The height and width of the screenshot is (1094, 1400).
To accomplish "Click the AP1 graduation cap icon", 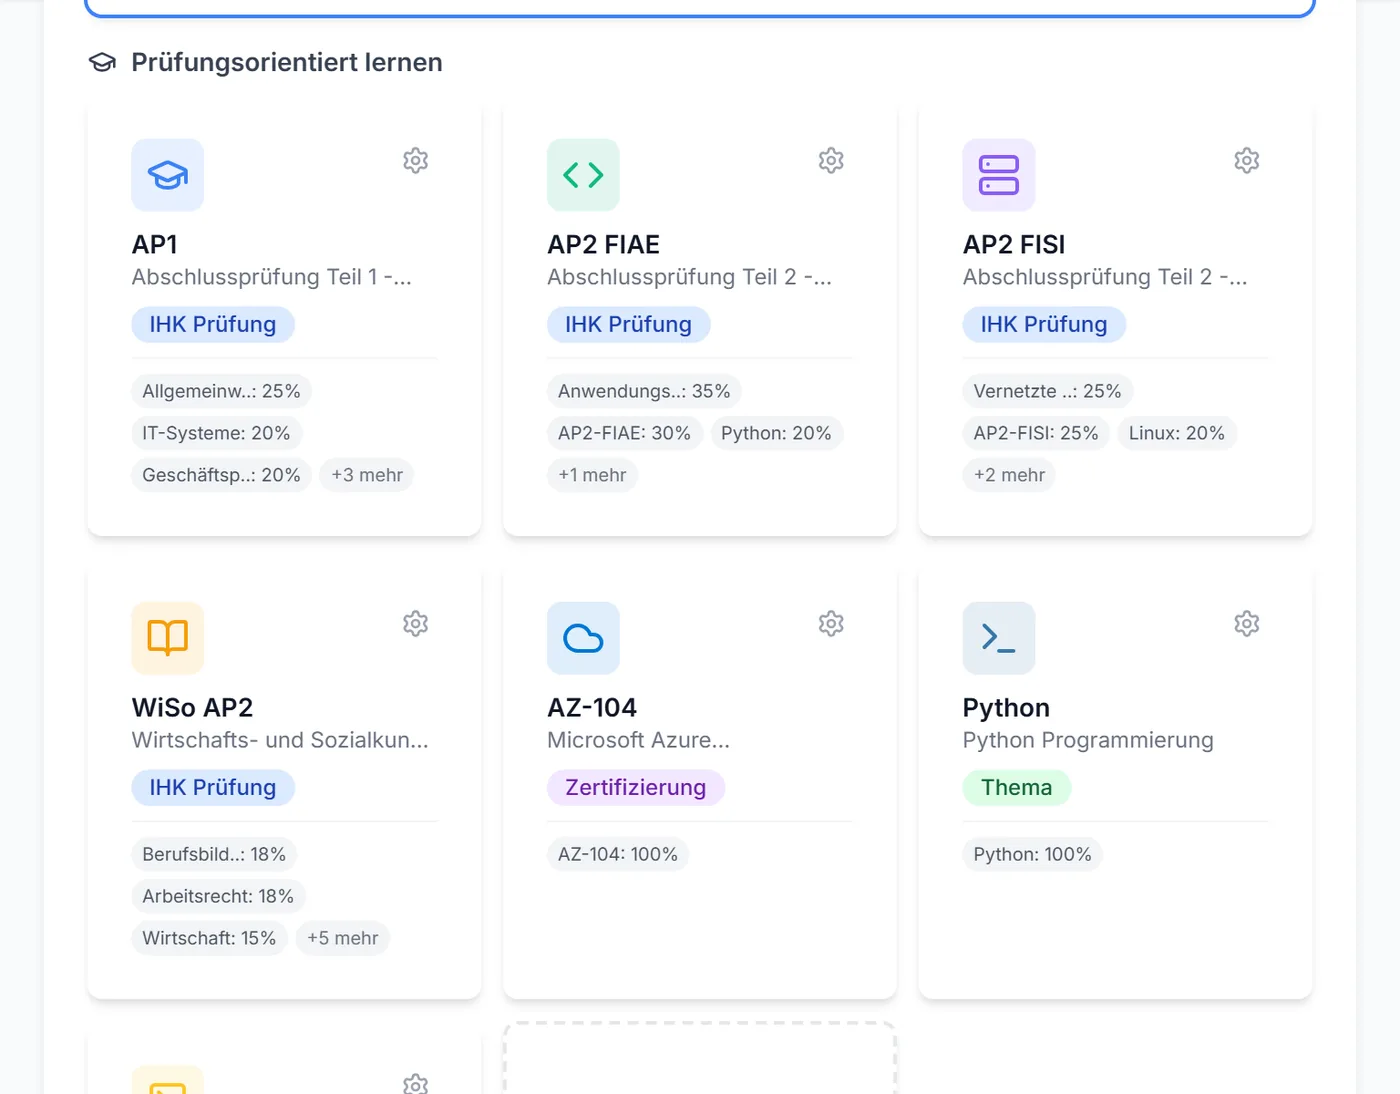I will tap(168, 175).
